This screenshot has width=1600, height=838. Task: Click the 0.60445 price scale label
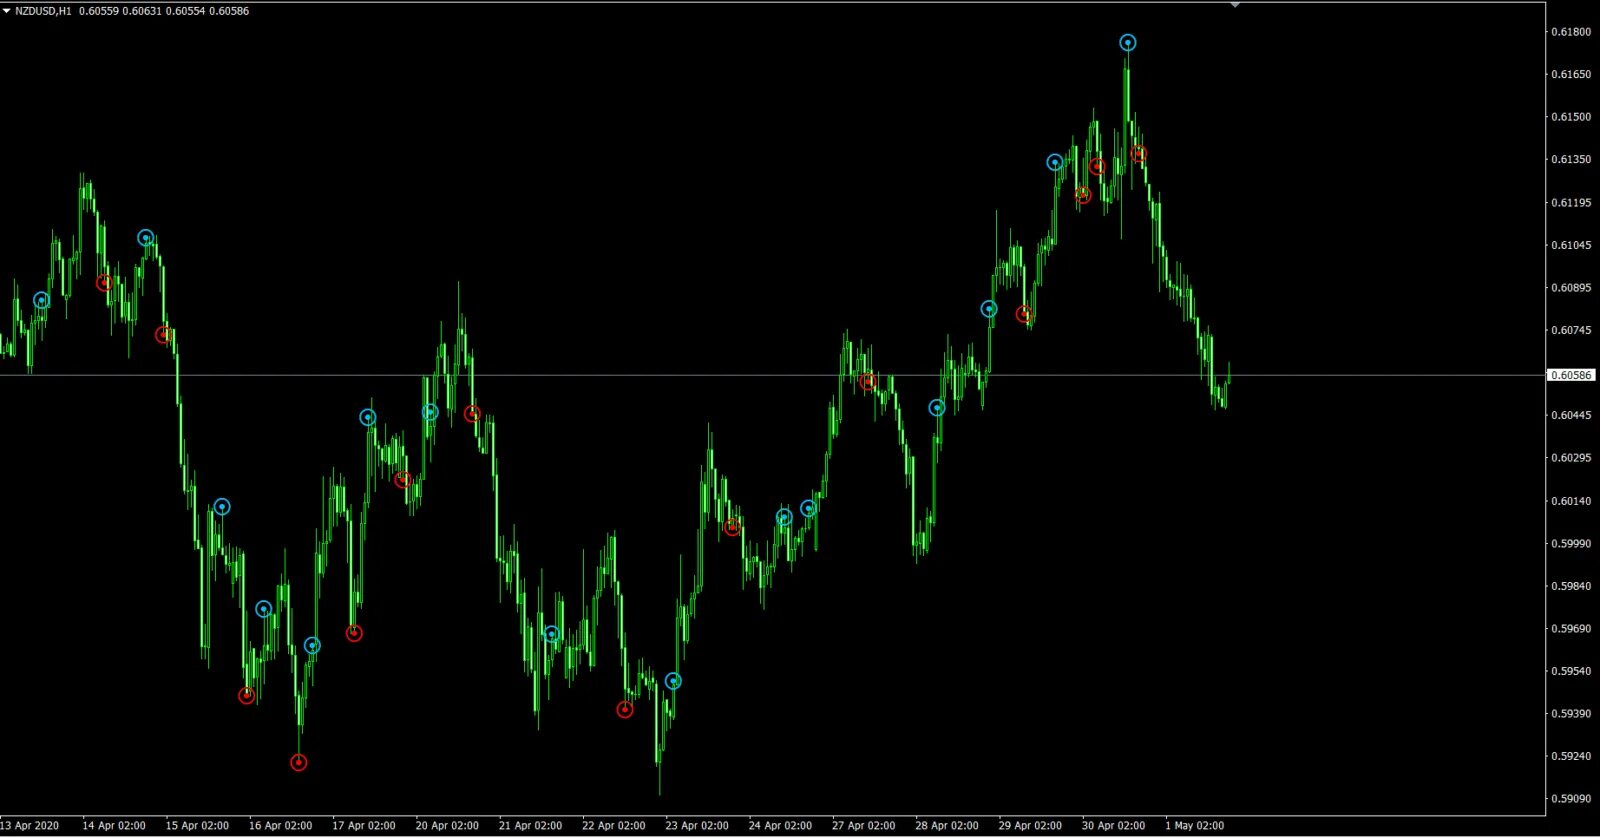[1570, 415]
